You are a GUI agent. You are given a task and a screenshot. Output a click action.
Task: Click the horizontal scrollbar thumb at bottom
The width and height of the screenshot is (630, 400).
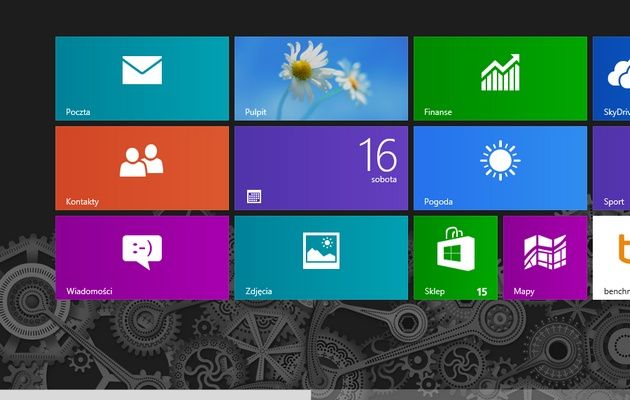point(155,395)
